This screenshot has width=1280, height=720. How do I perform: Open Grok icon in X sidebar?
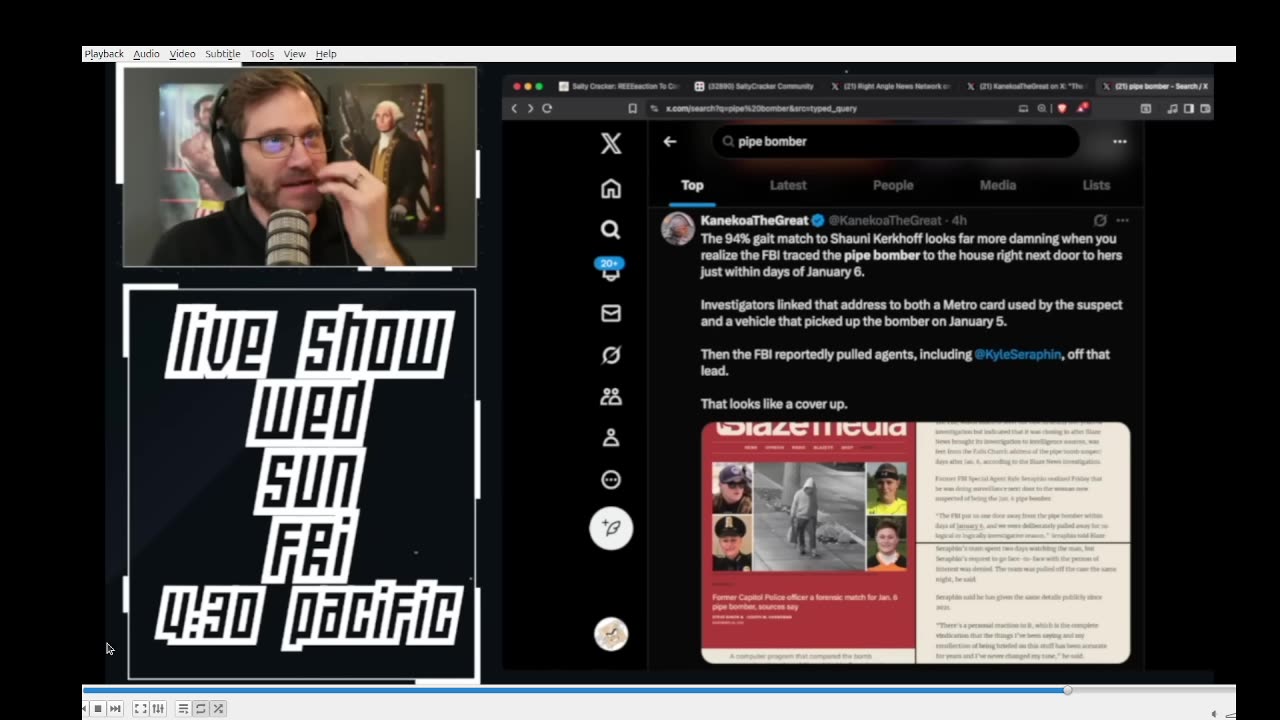coord(611,355)
